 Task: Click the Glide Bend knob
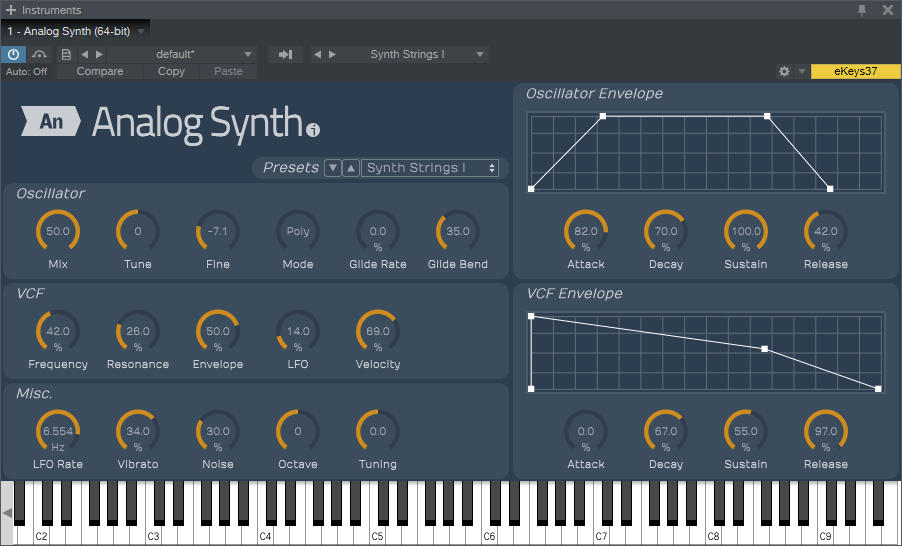(x=457, y=231)
